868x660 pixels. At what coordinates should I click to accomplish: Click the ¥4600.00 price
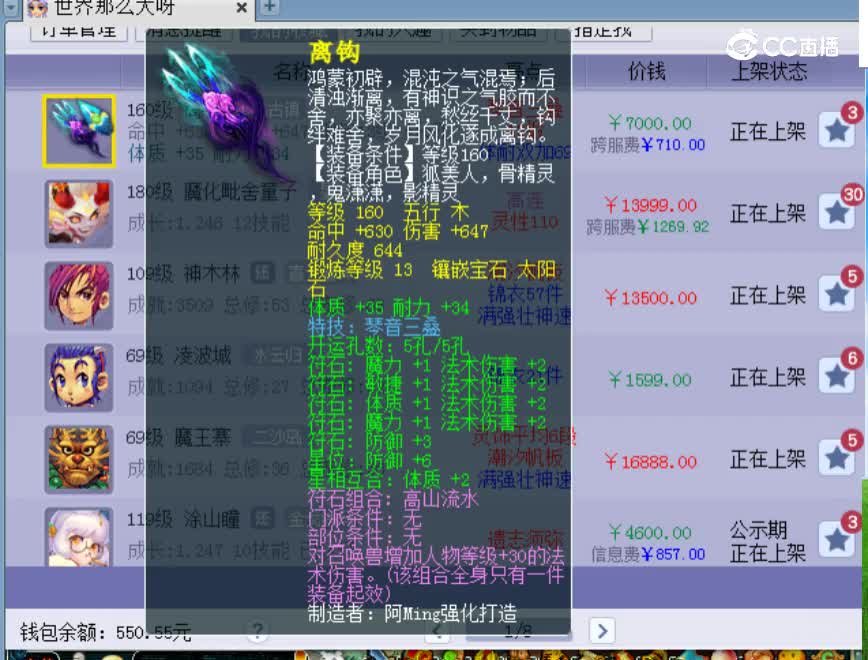point(650,533)
